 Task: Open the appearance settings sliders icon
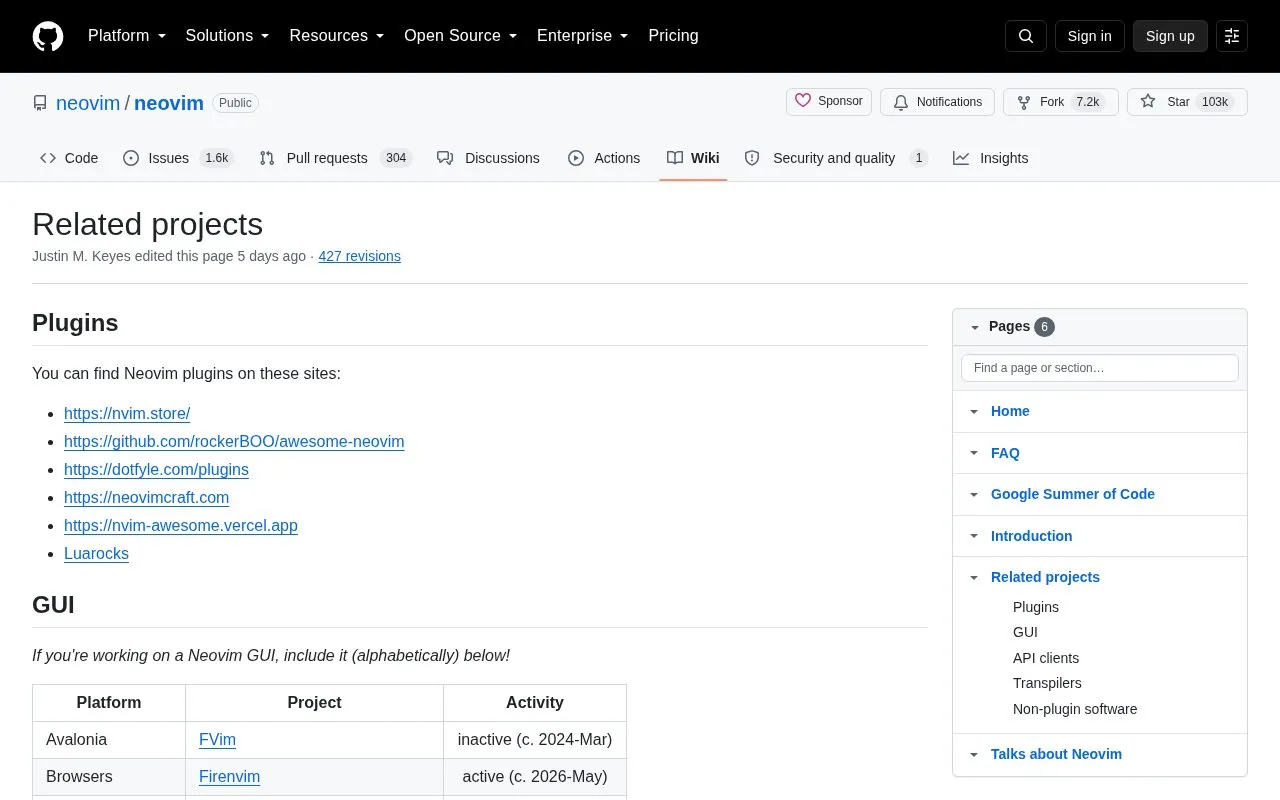(1232, 36)
